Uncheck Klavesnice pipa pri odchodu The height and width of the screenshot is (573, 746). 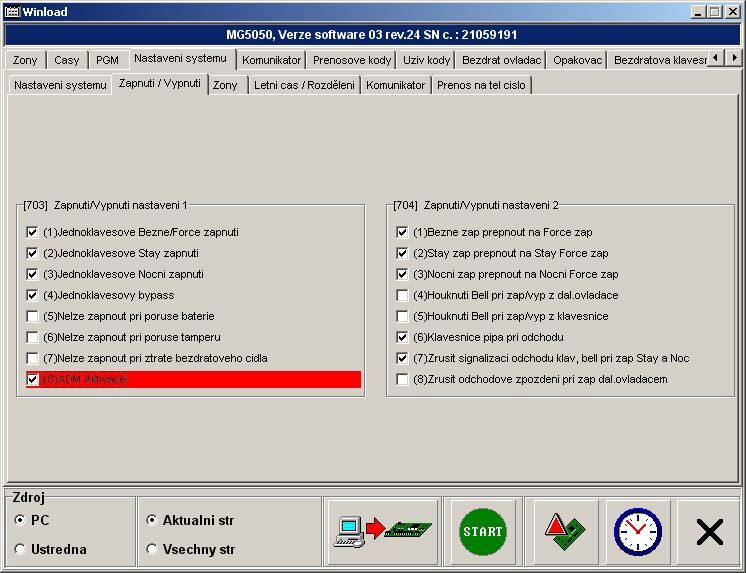(x=402, y=337)
